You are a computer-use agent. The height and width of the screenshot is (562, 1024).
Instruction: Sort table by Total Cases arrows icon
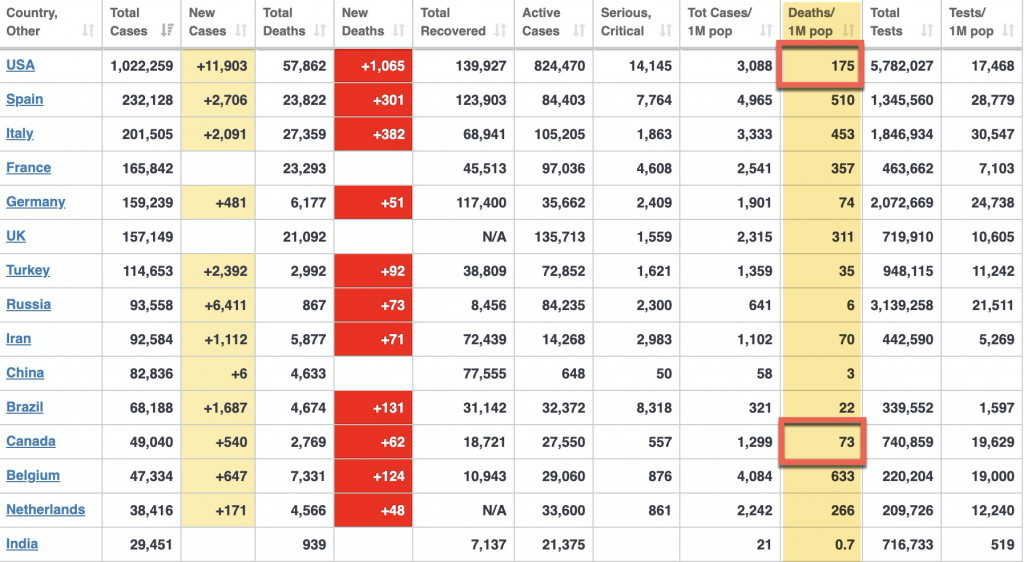pyautogui.click(x=167, y=31)
